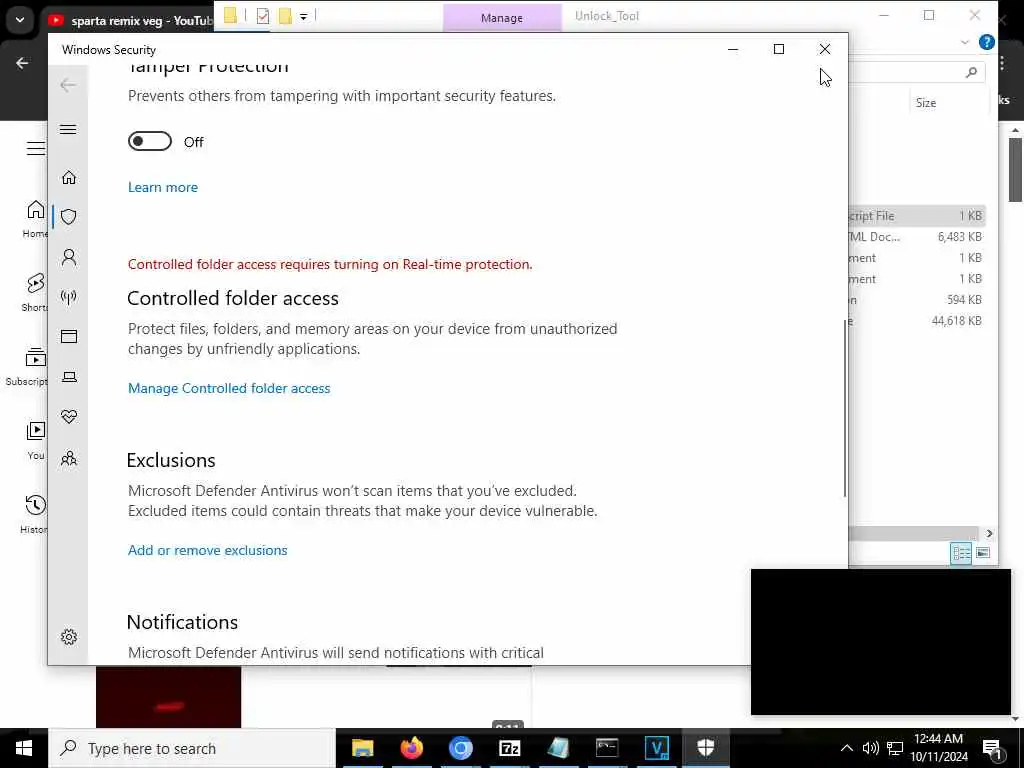Switch File Explorer to details view icon
The height and width of the screenshot is (768, 1024).
[x=961, y=553]
